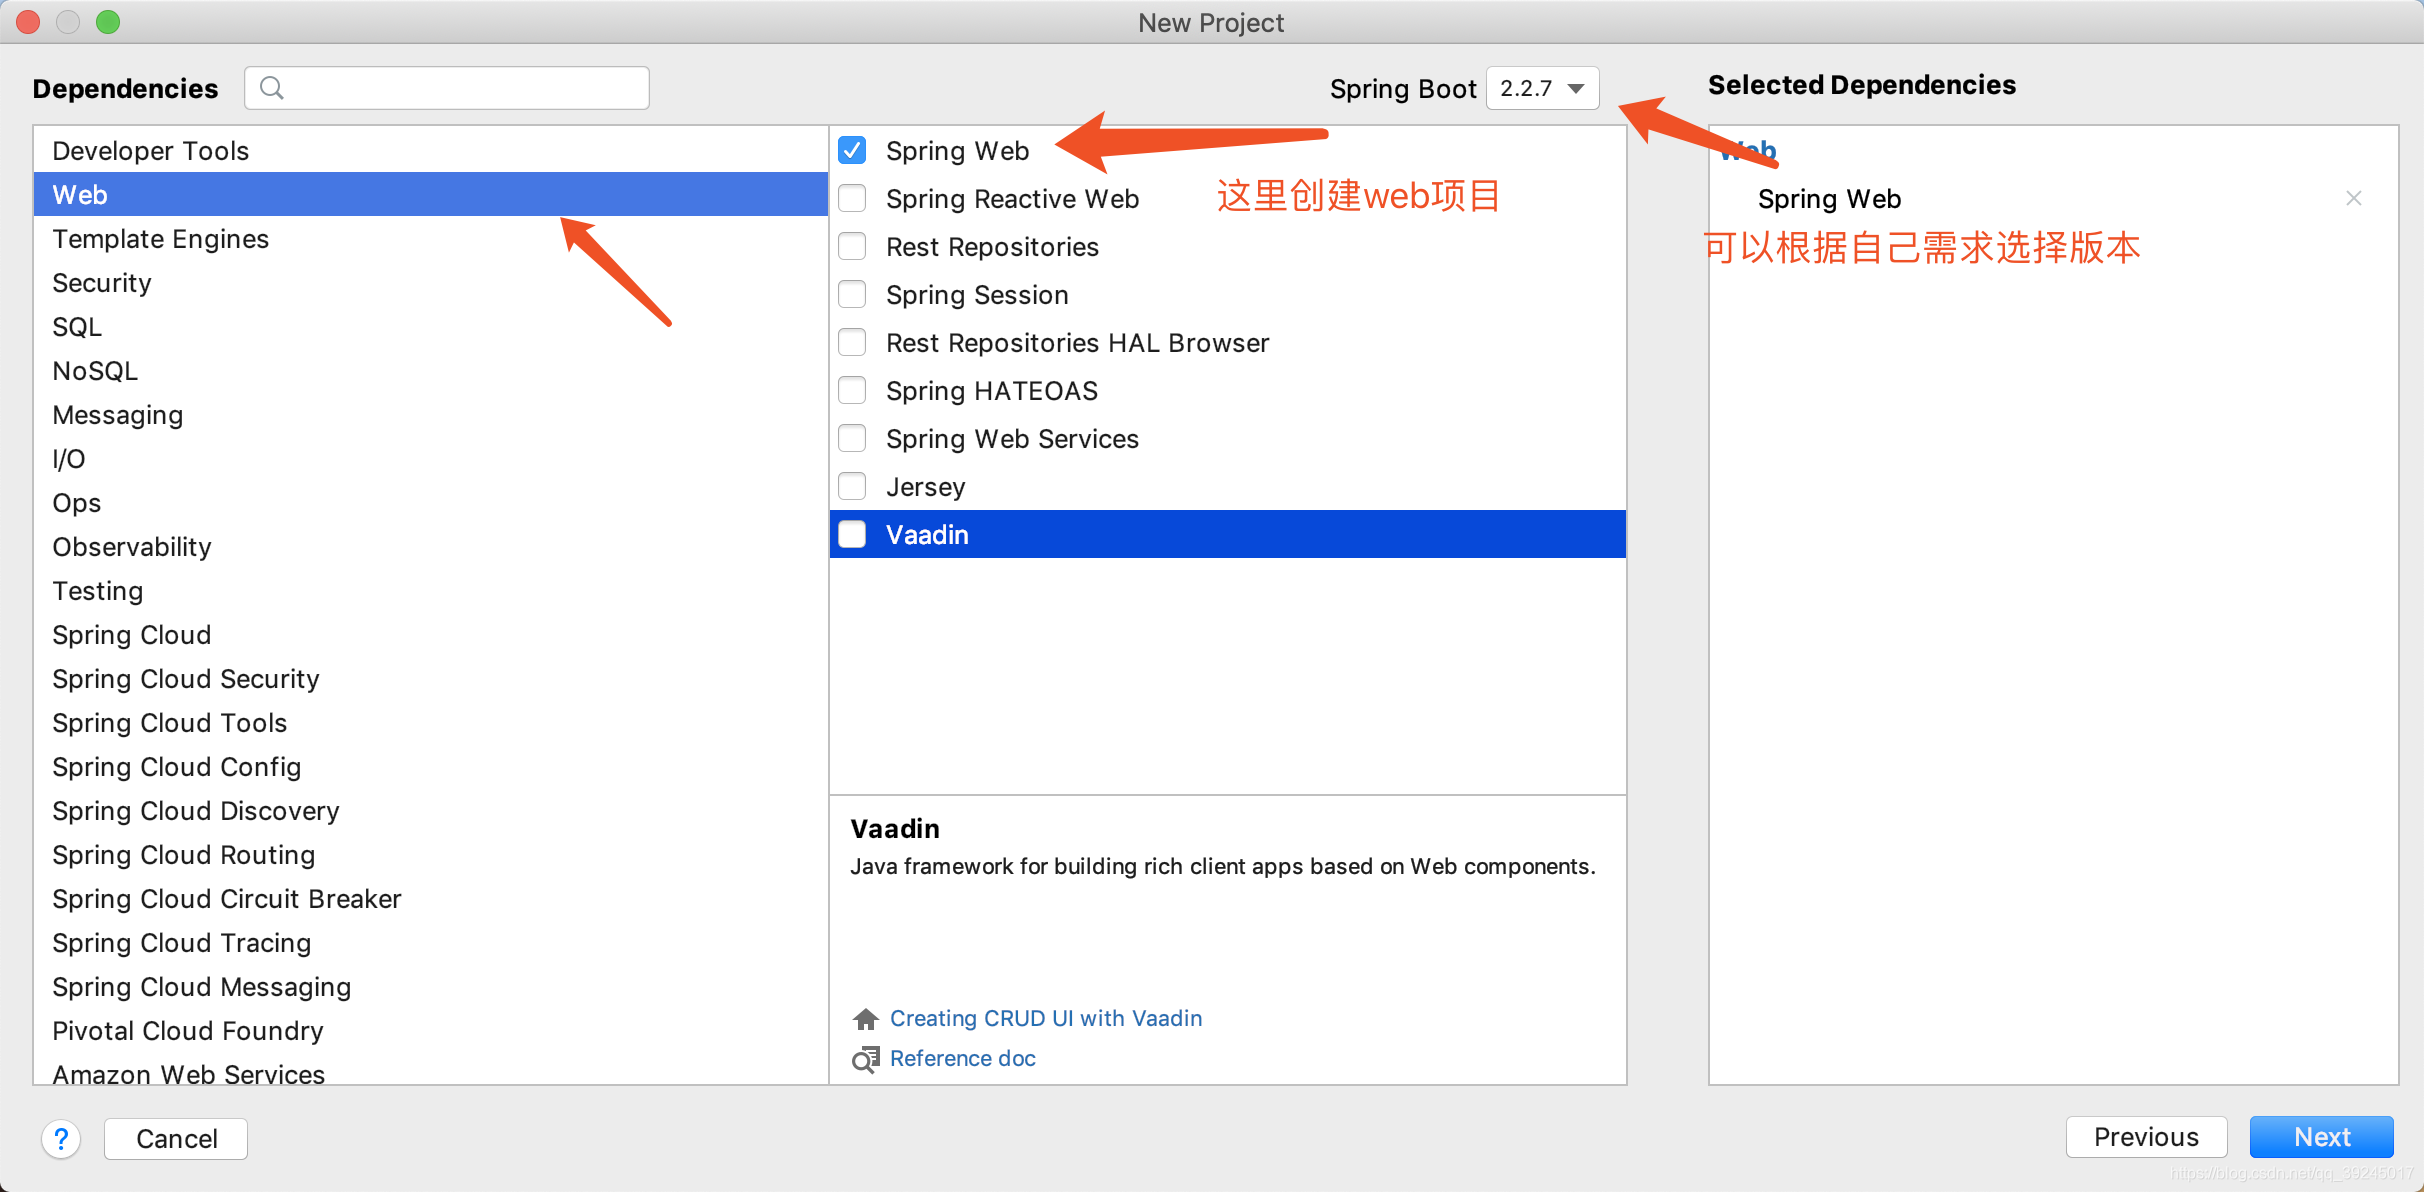
Task: Choose Spring Cloud Security category
Action: tap(431, 678)
